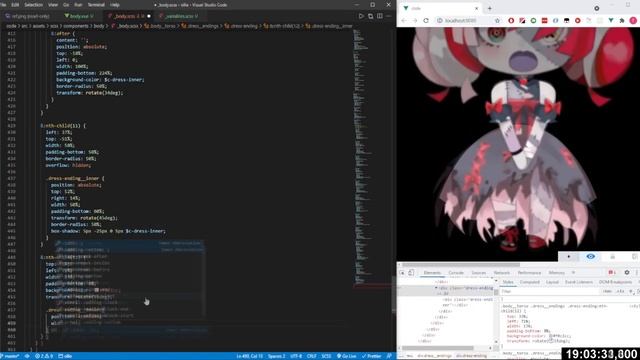Close the Chrome browser tab
Screen dimensions: 640x360
coord(476,8)
